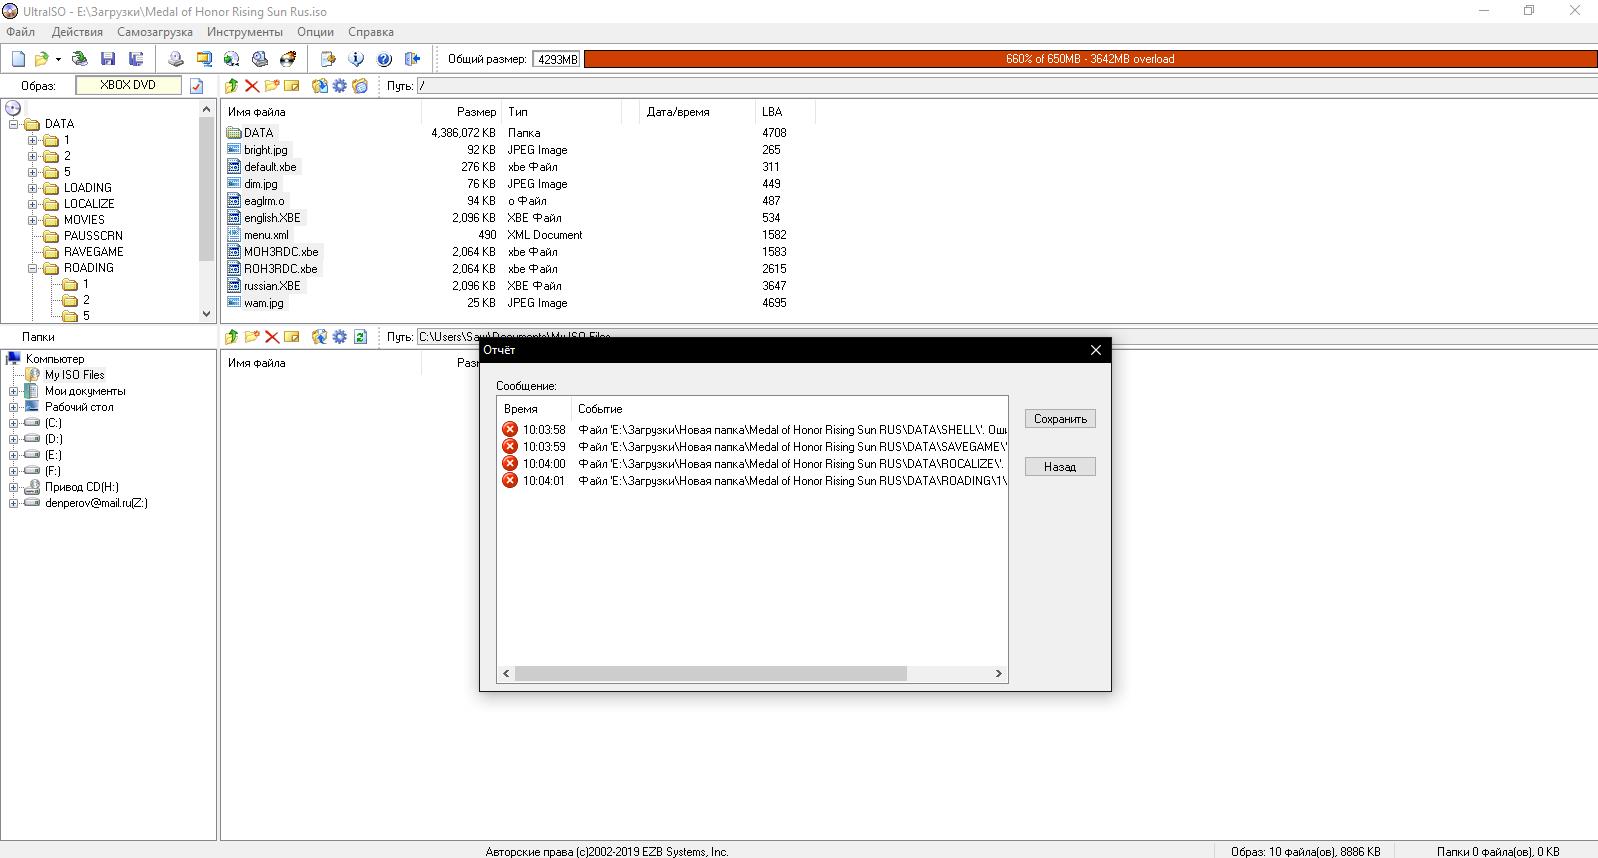This screenshot has height=858, width=1598.
Task: Go up one level in local pane
Action: click(x=232, y=337)
